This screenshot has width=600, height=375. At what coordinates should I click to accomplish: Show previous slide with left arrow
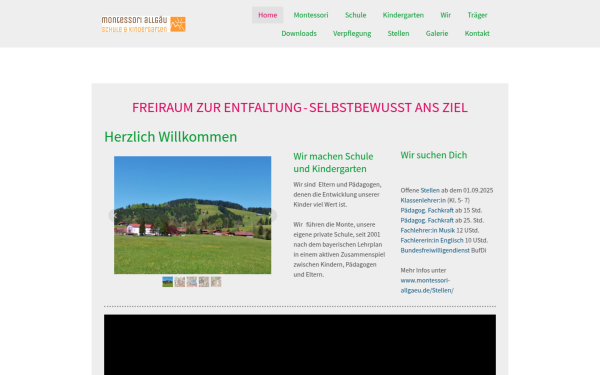114,215
